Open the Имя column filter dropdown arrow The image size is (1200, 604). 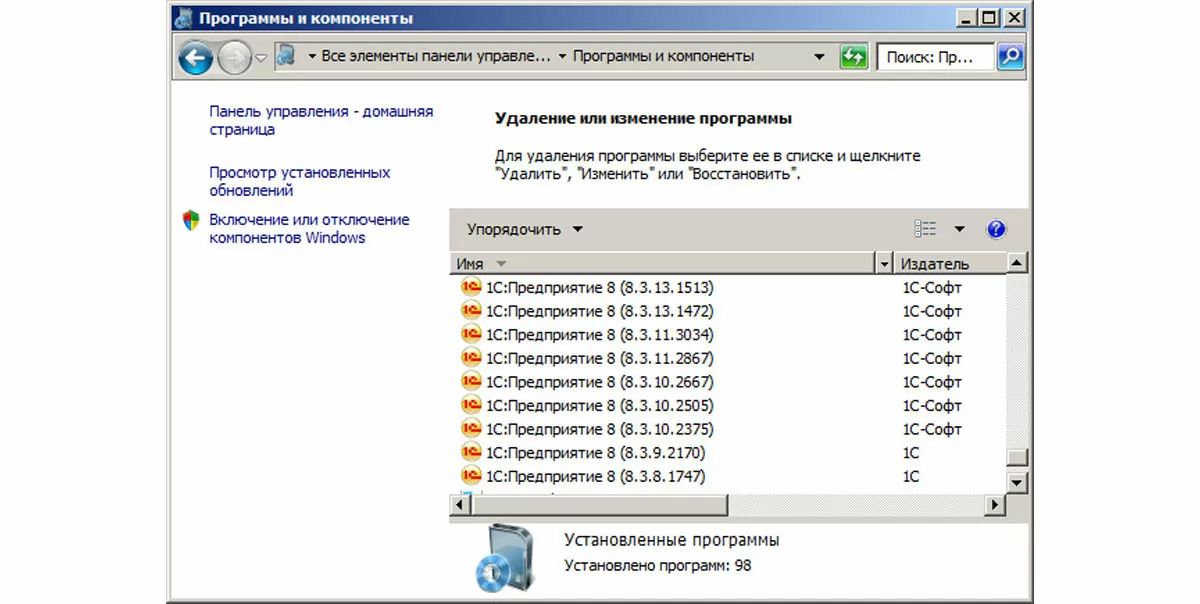tap(883, 264)
